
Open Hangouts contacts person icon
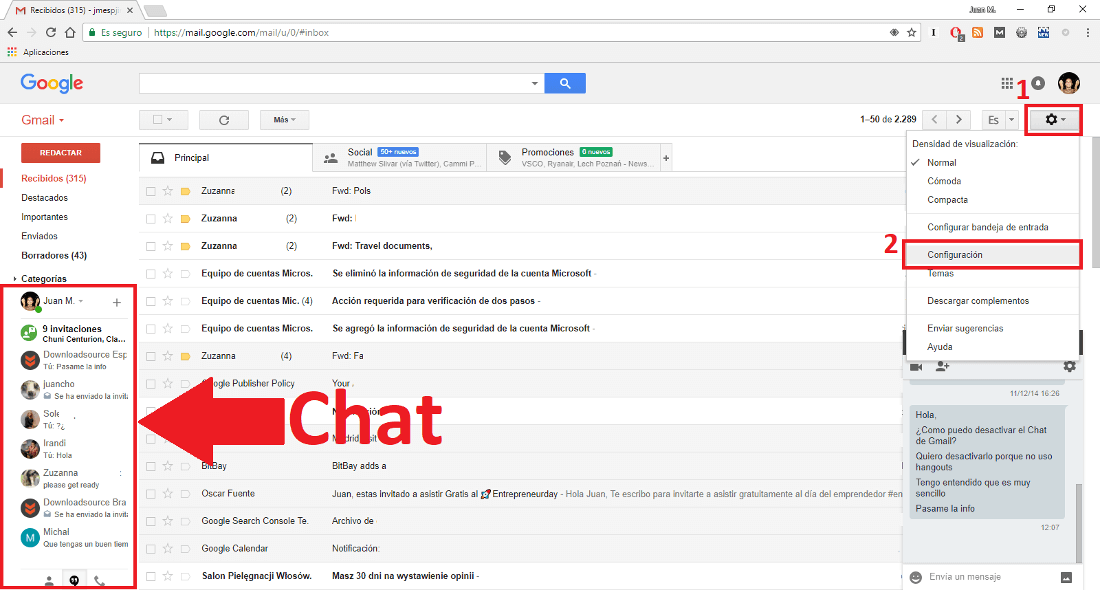click(49, 581)
